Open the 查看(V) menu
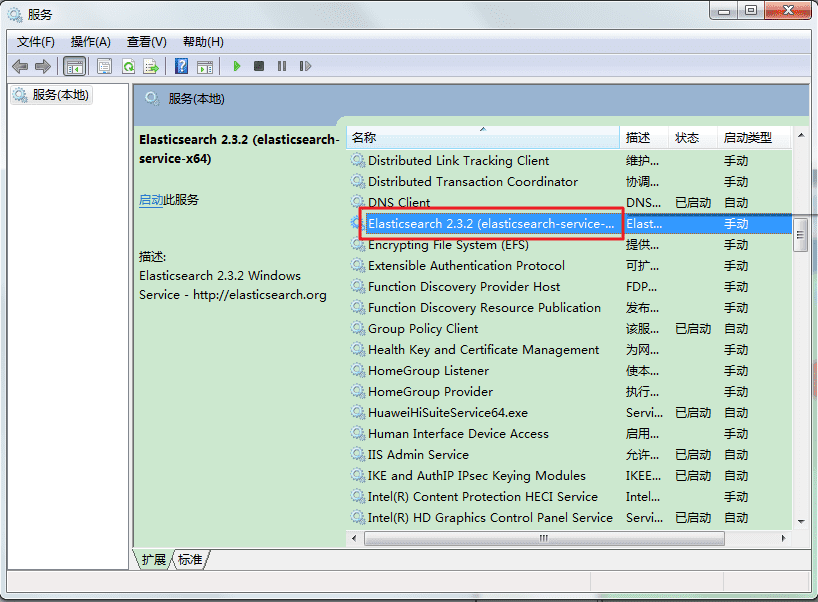This screenshot has width=818, height=602. coord(147,42)
